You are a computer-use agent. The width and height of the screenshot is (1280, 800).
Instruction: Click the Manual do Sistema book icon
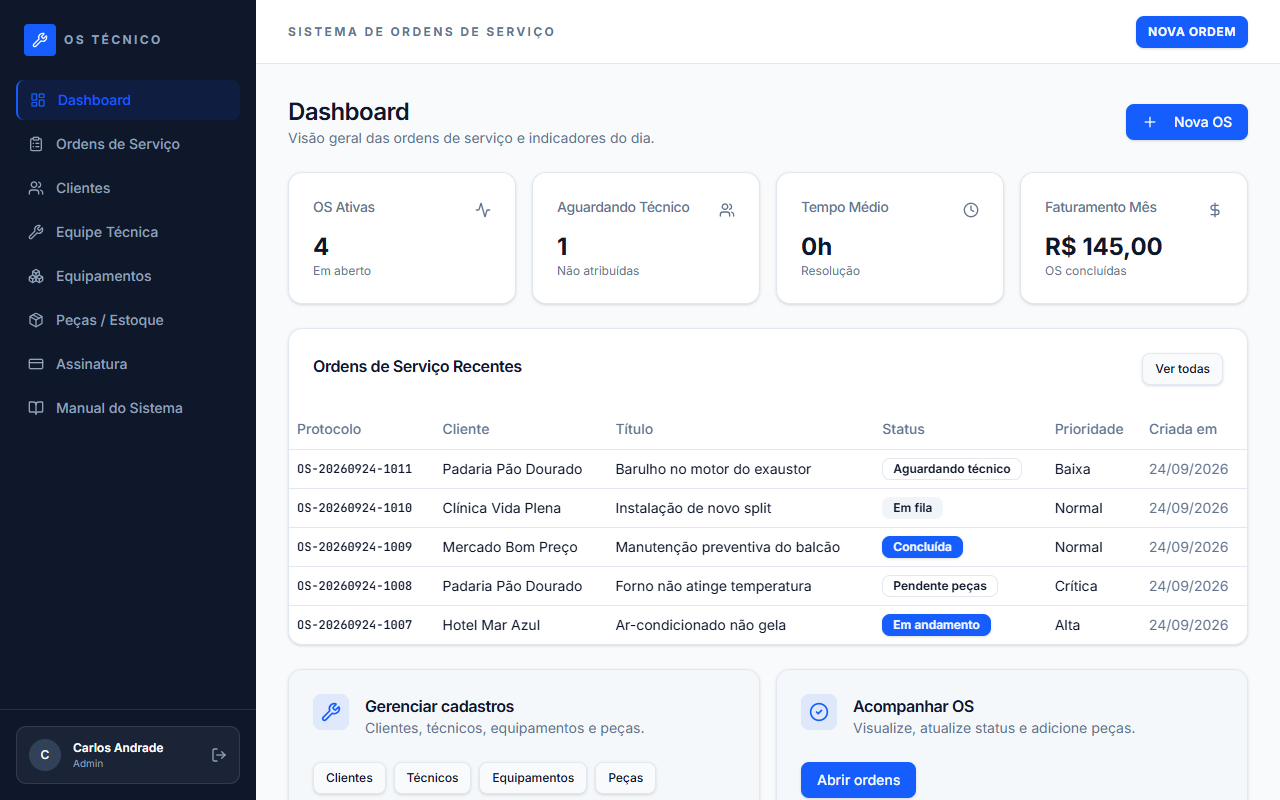point(36,408)
